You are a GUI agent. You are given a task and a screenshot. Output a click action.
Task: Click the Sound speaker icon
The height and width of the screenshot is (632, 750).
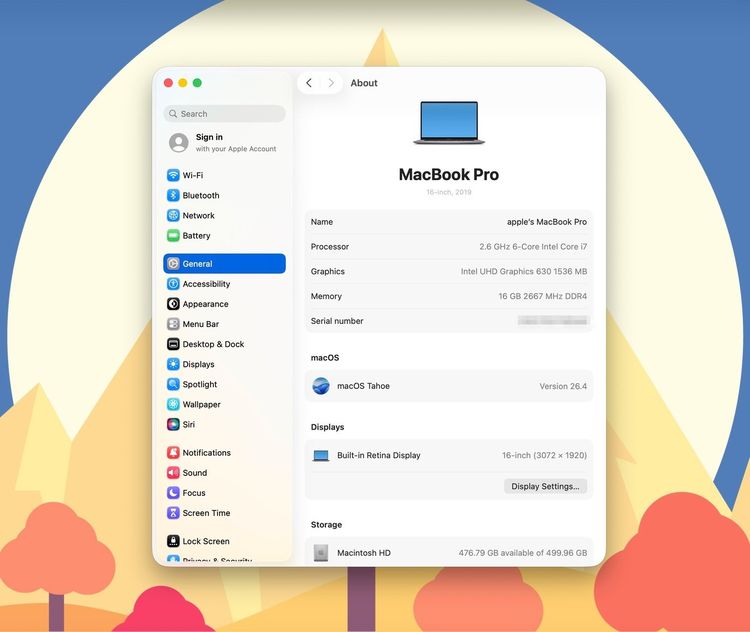pyautogui.click(x=173, y=473)
